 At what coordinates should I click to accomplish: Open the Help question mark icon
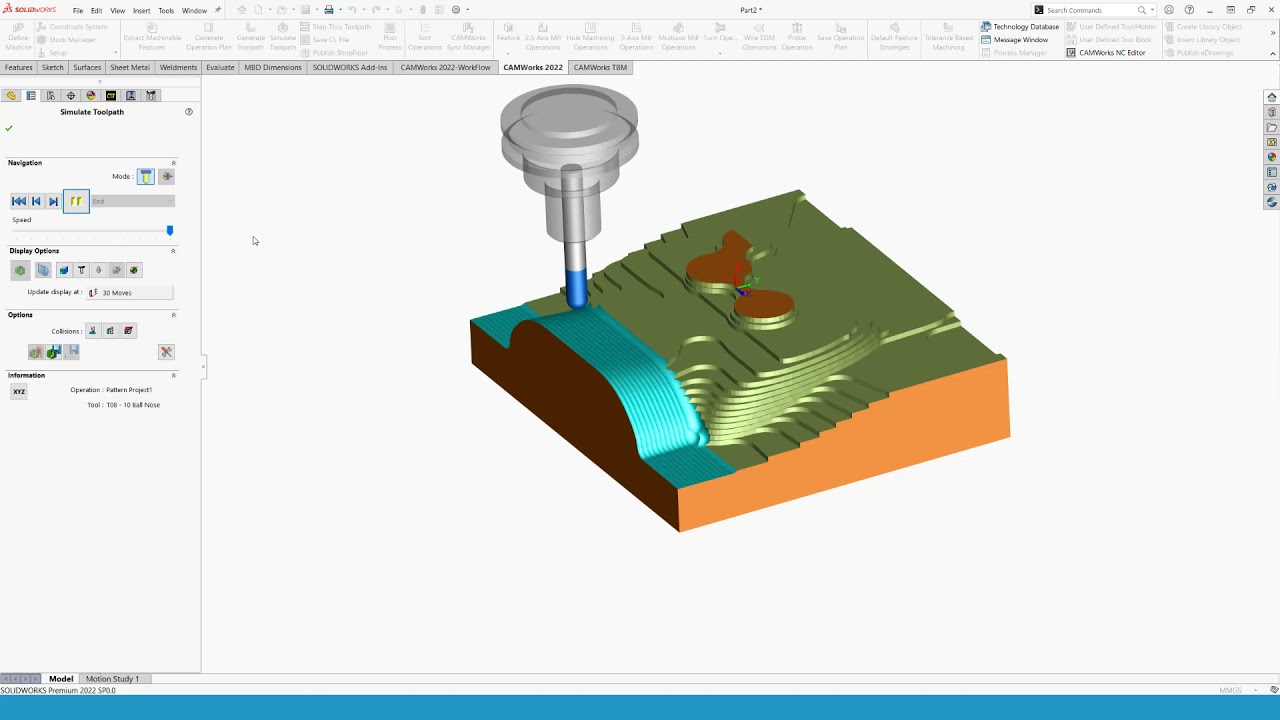pos(1189,10)
